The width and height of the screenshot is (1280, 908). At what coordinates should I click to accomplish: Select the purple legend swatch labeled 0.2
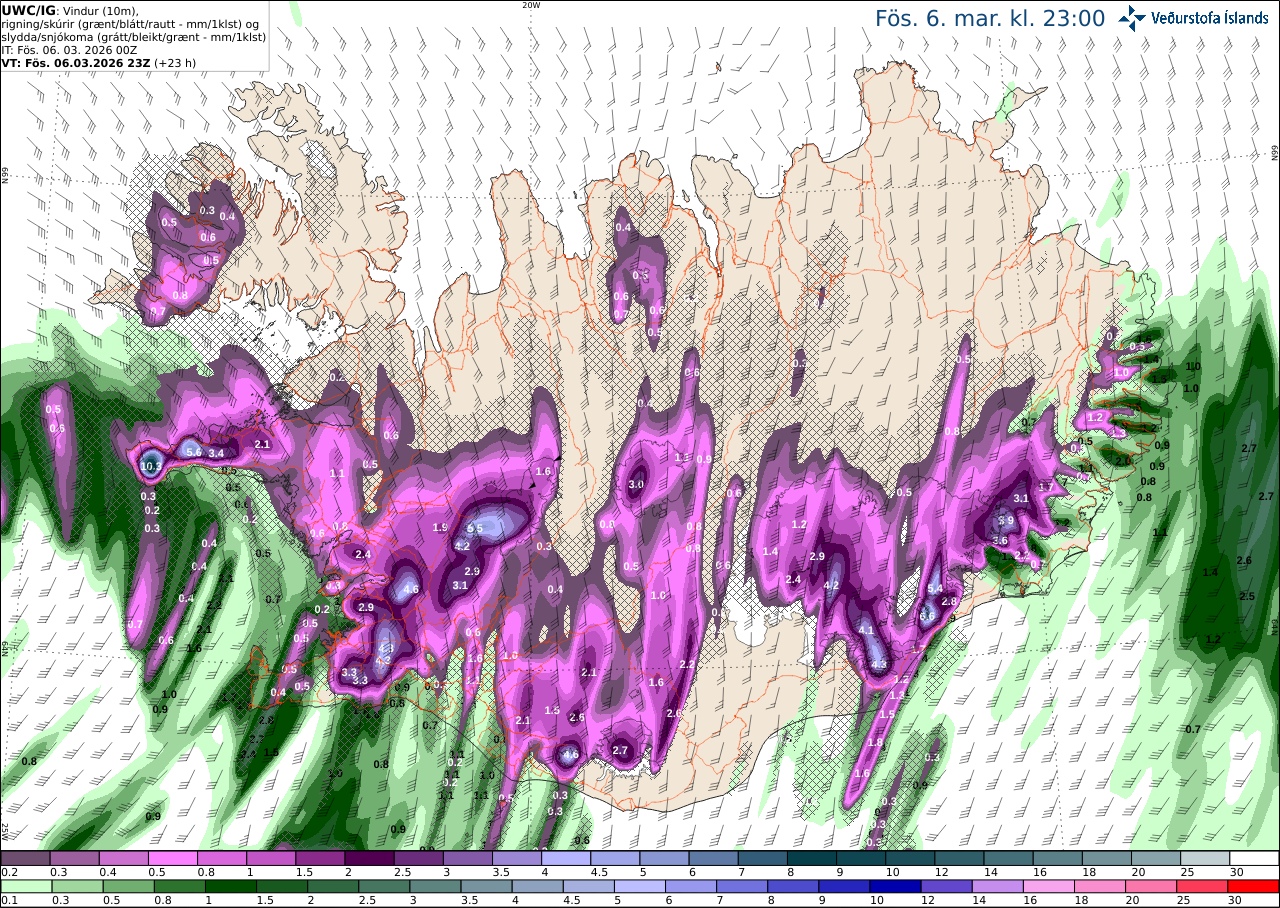(x=25, y=858)
